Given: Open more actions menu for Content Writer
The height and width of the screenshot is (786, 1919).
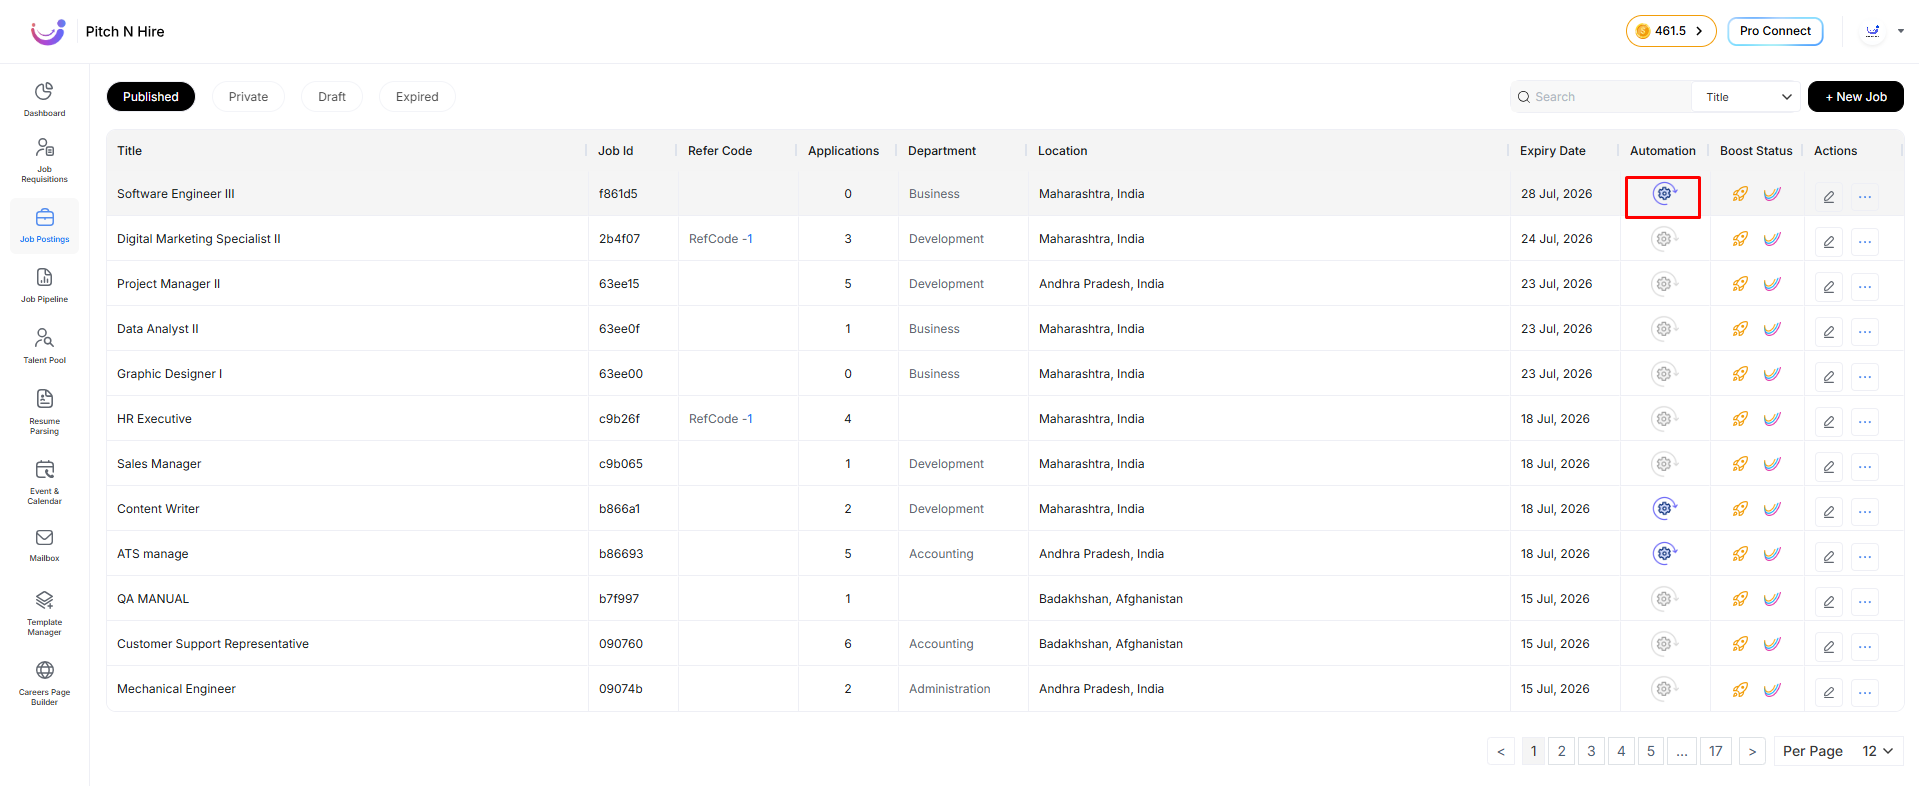Looking at the screenshot, I should coord(1865,511).
